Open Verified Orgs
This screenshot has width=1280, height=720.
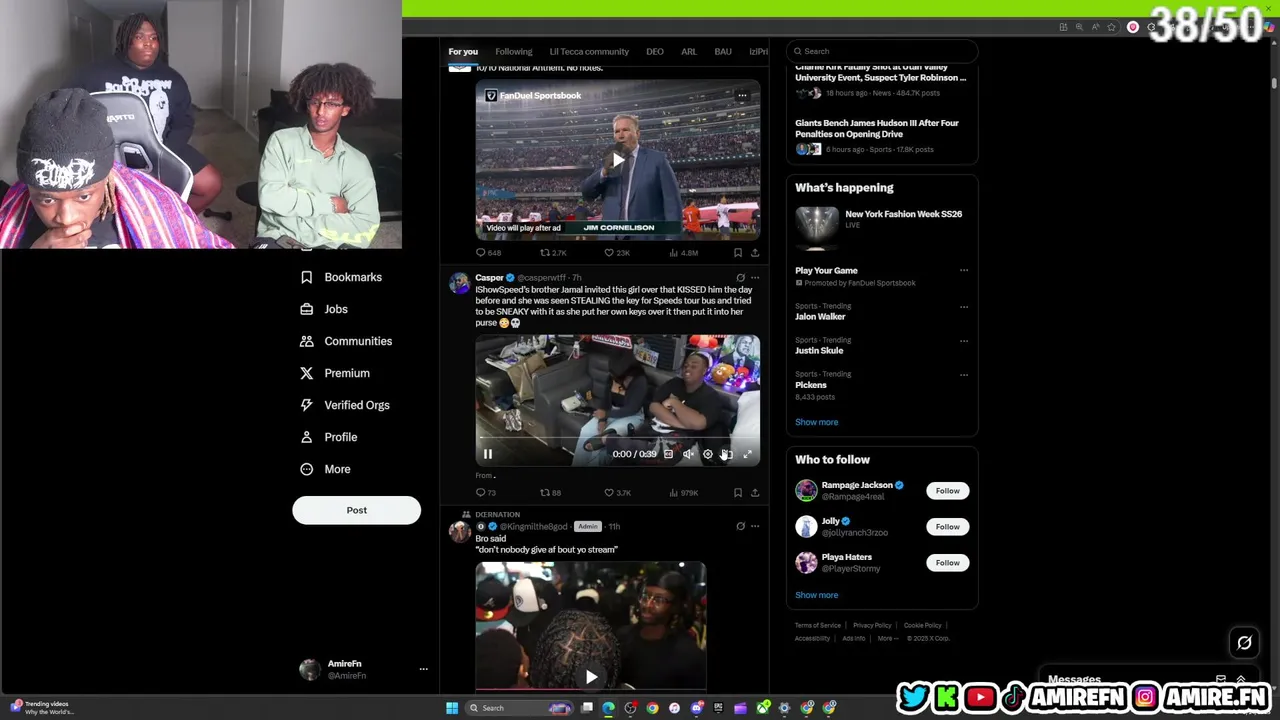pos(345,405)
